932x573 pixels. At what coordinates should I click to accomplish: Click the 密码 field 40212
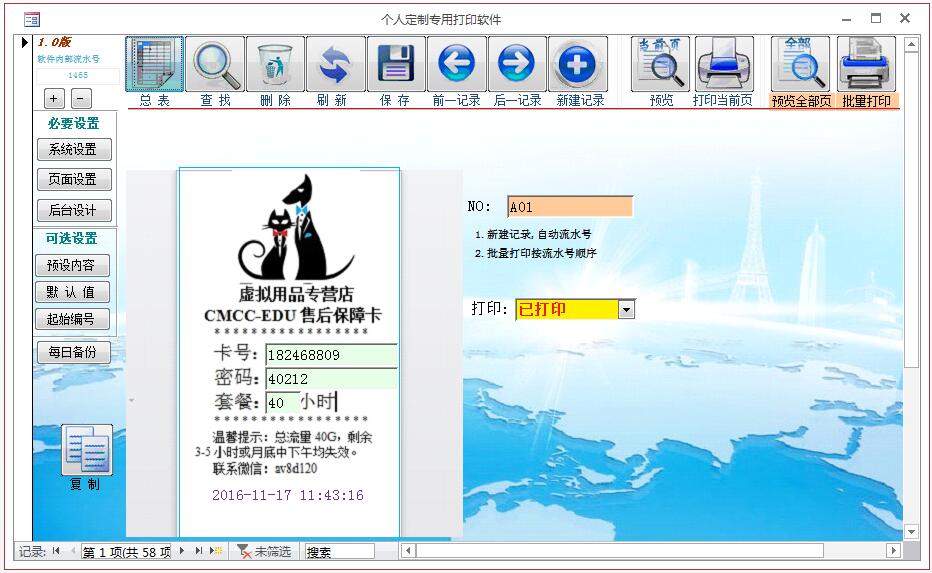pyautogui.click(x=331, y=379)
